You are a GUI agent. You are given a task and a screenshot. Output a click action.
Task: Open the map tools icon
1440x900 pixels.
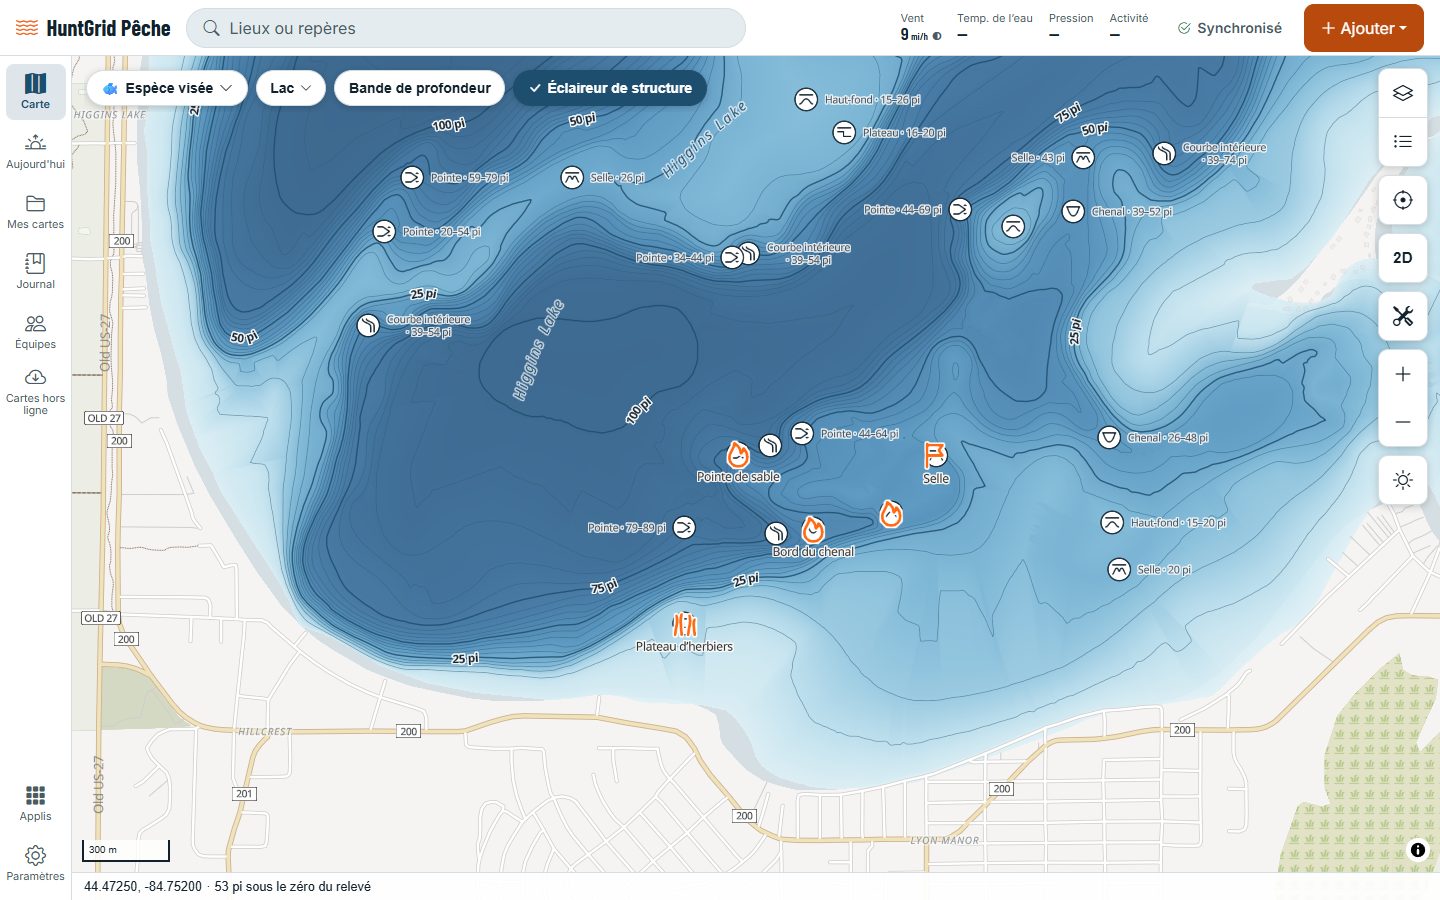1403,316
